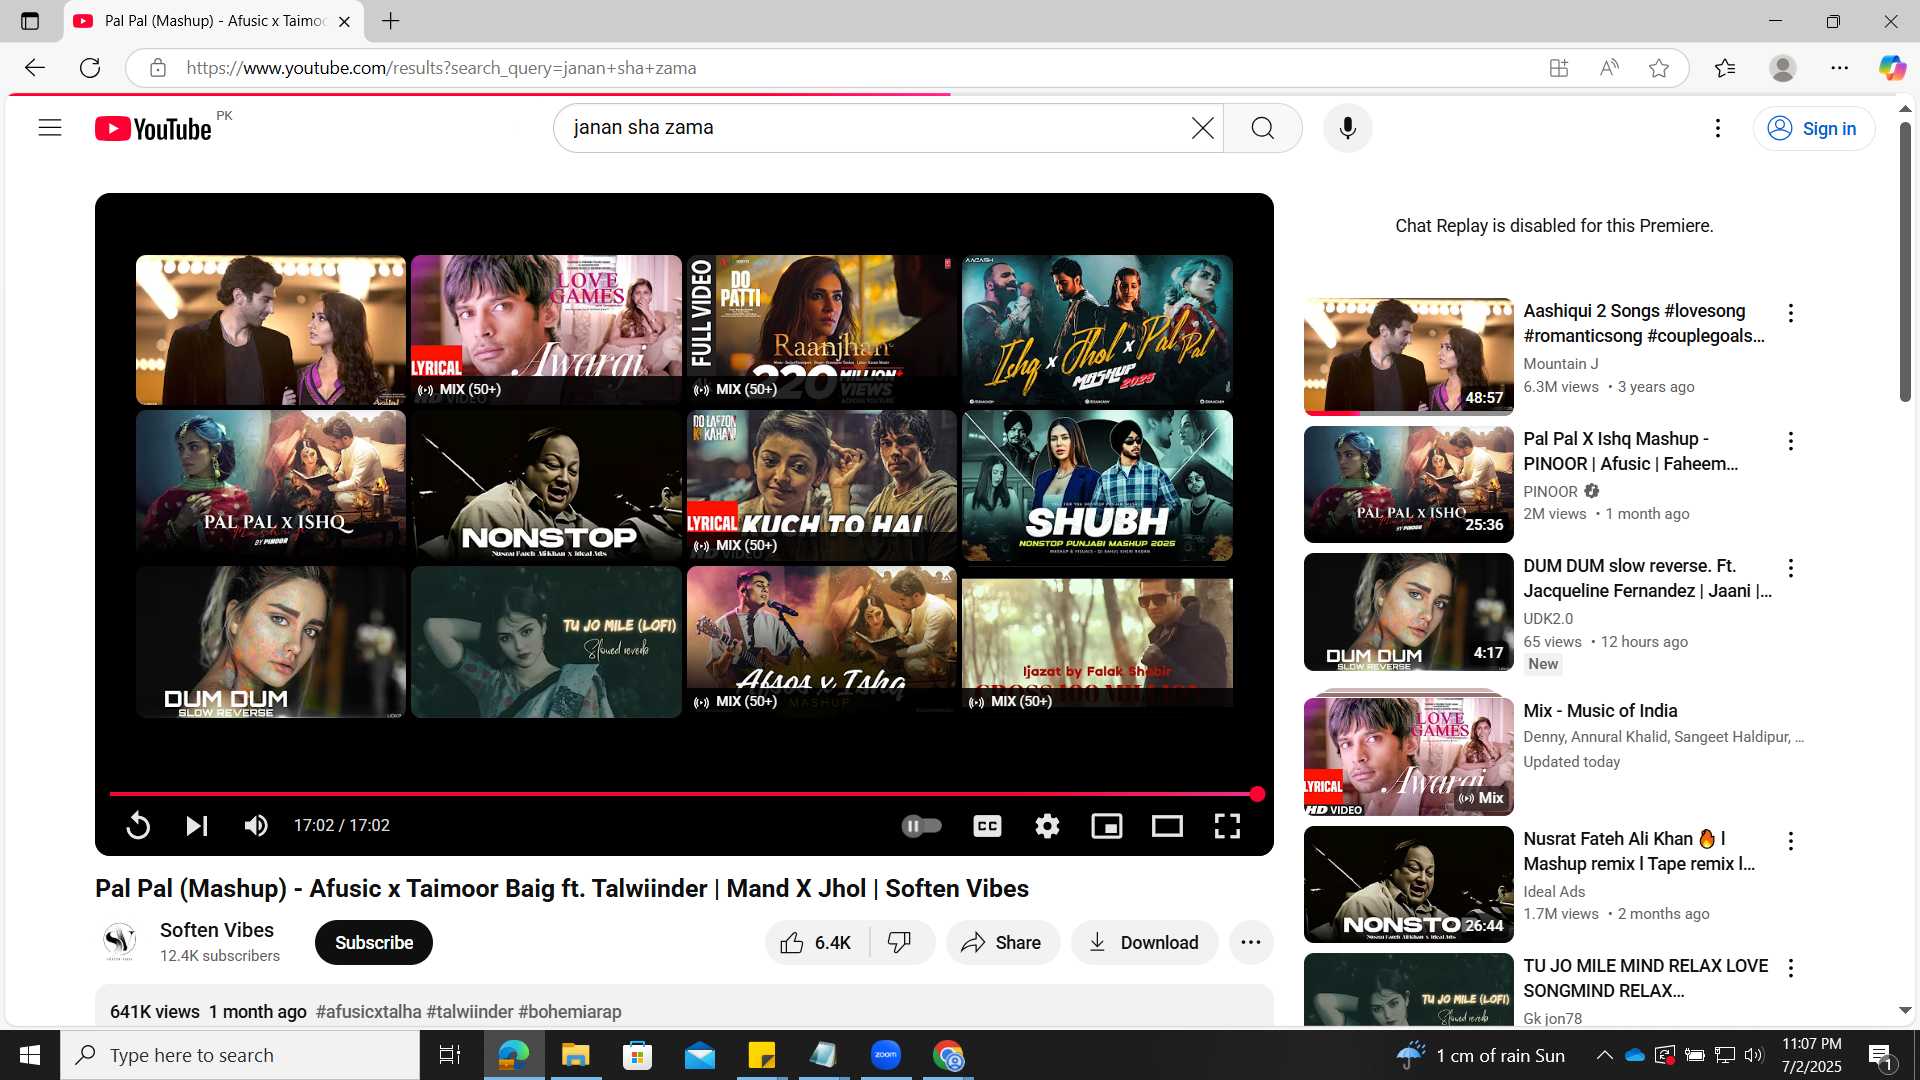Like the video with 6.4K likes
Viewport: 1920px width, 1080px height.
pyautogui.click(x=817, y=943)
